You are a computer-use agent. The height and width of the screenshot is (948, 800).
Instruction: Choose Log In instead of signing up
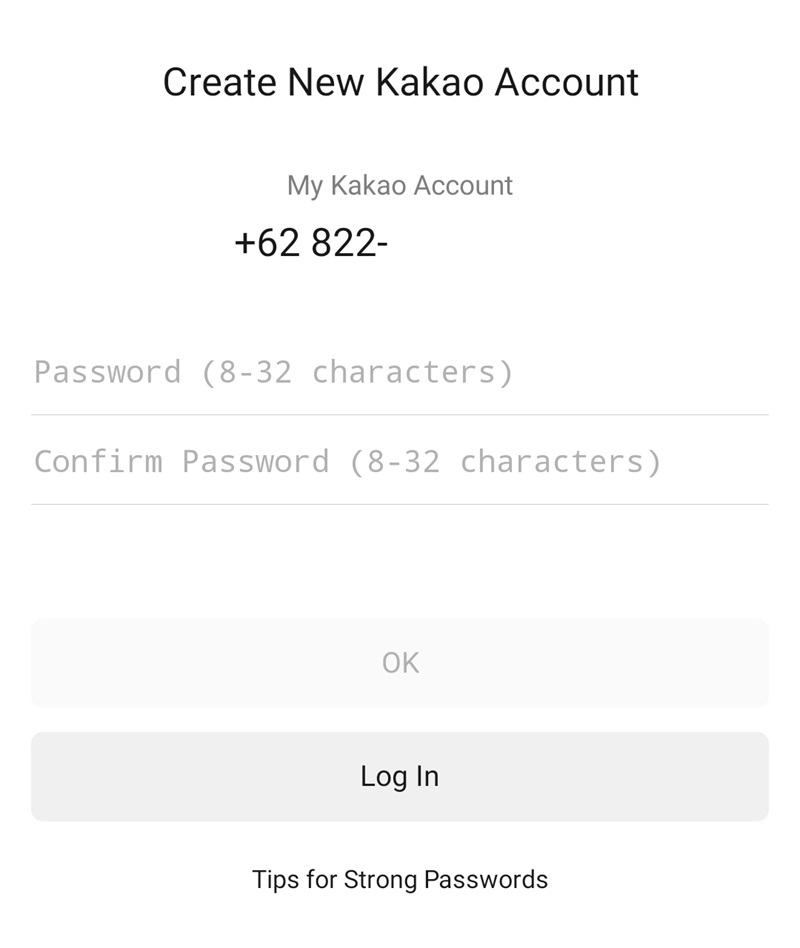(400, 776)
